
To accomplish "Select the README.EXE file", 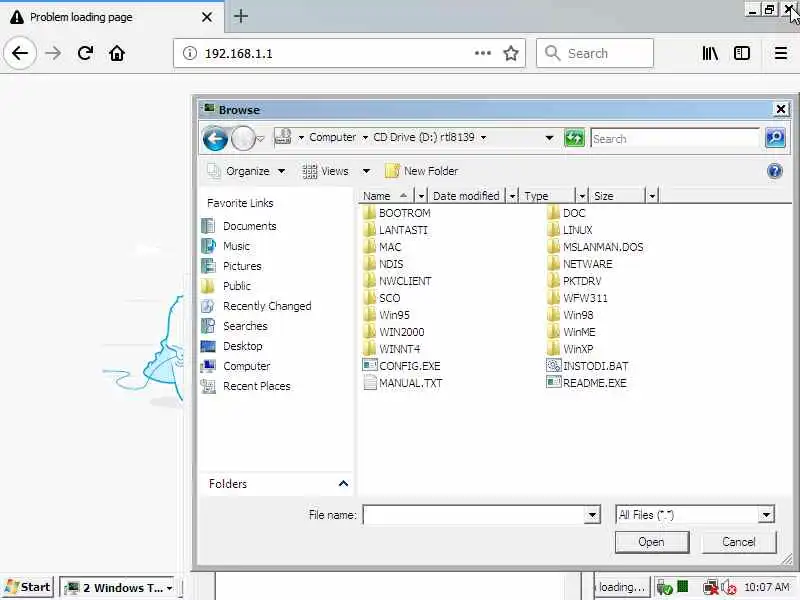I will pos(587,383).
